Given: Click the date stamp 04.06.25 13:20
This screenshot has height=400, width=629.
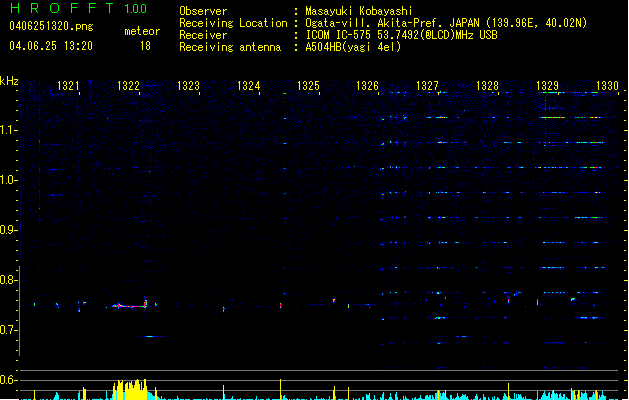Looking at the screenshot, I should click(51, 46).
